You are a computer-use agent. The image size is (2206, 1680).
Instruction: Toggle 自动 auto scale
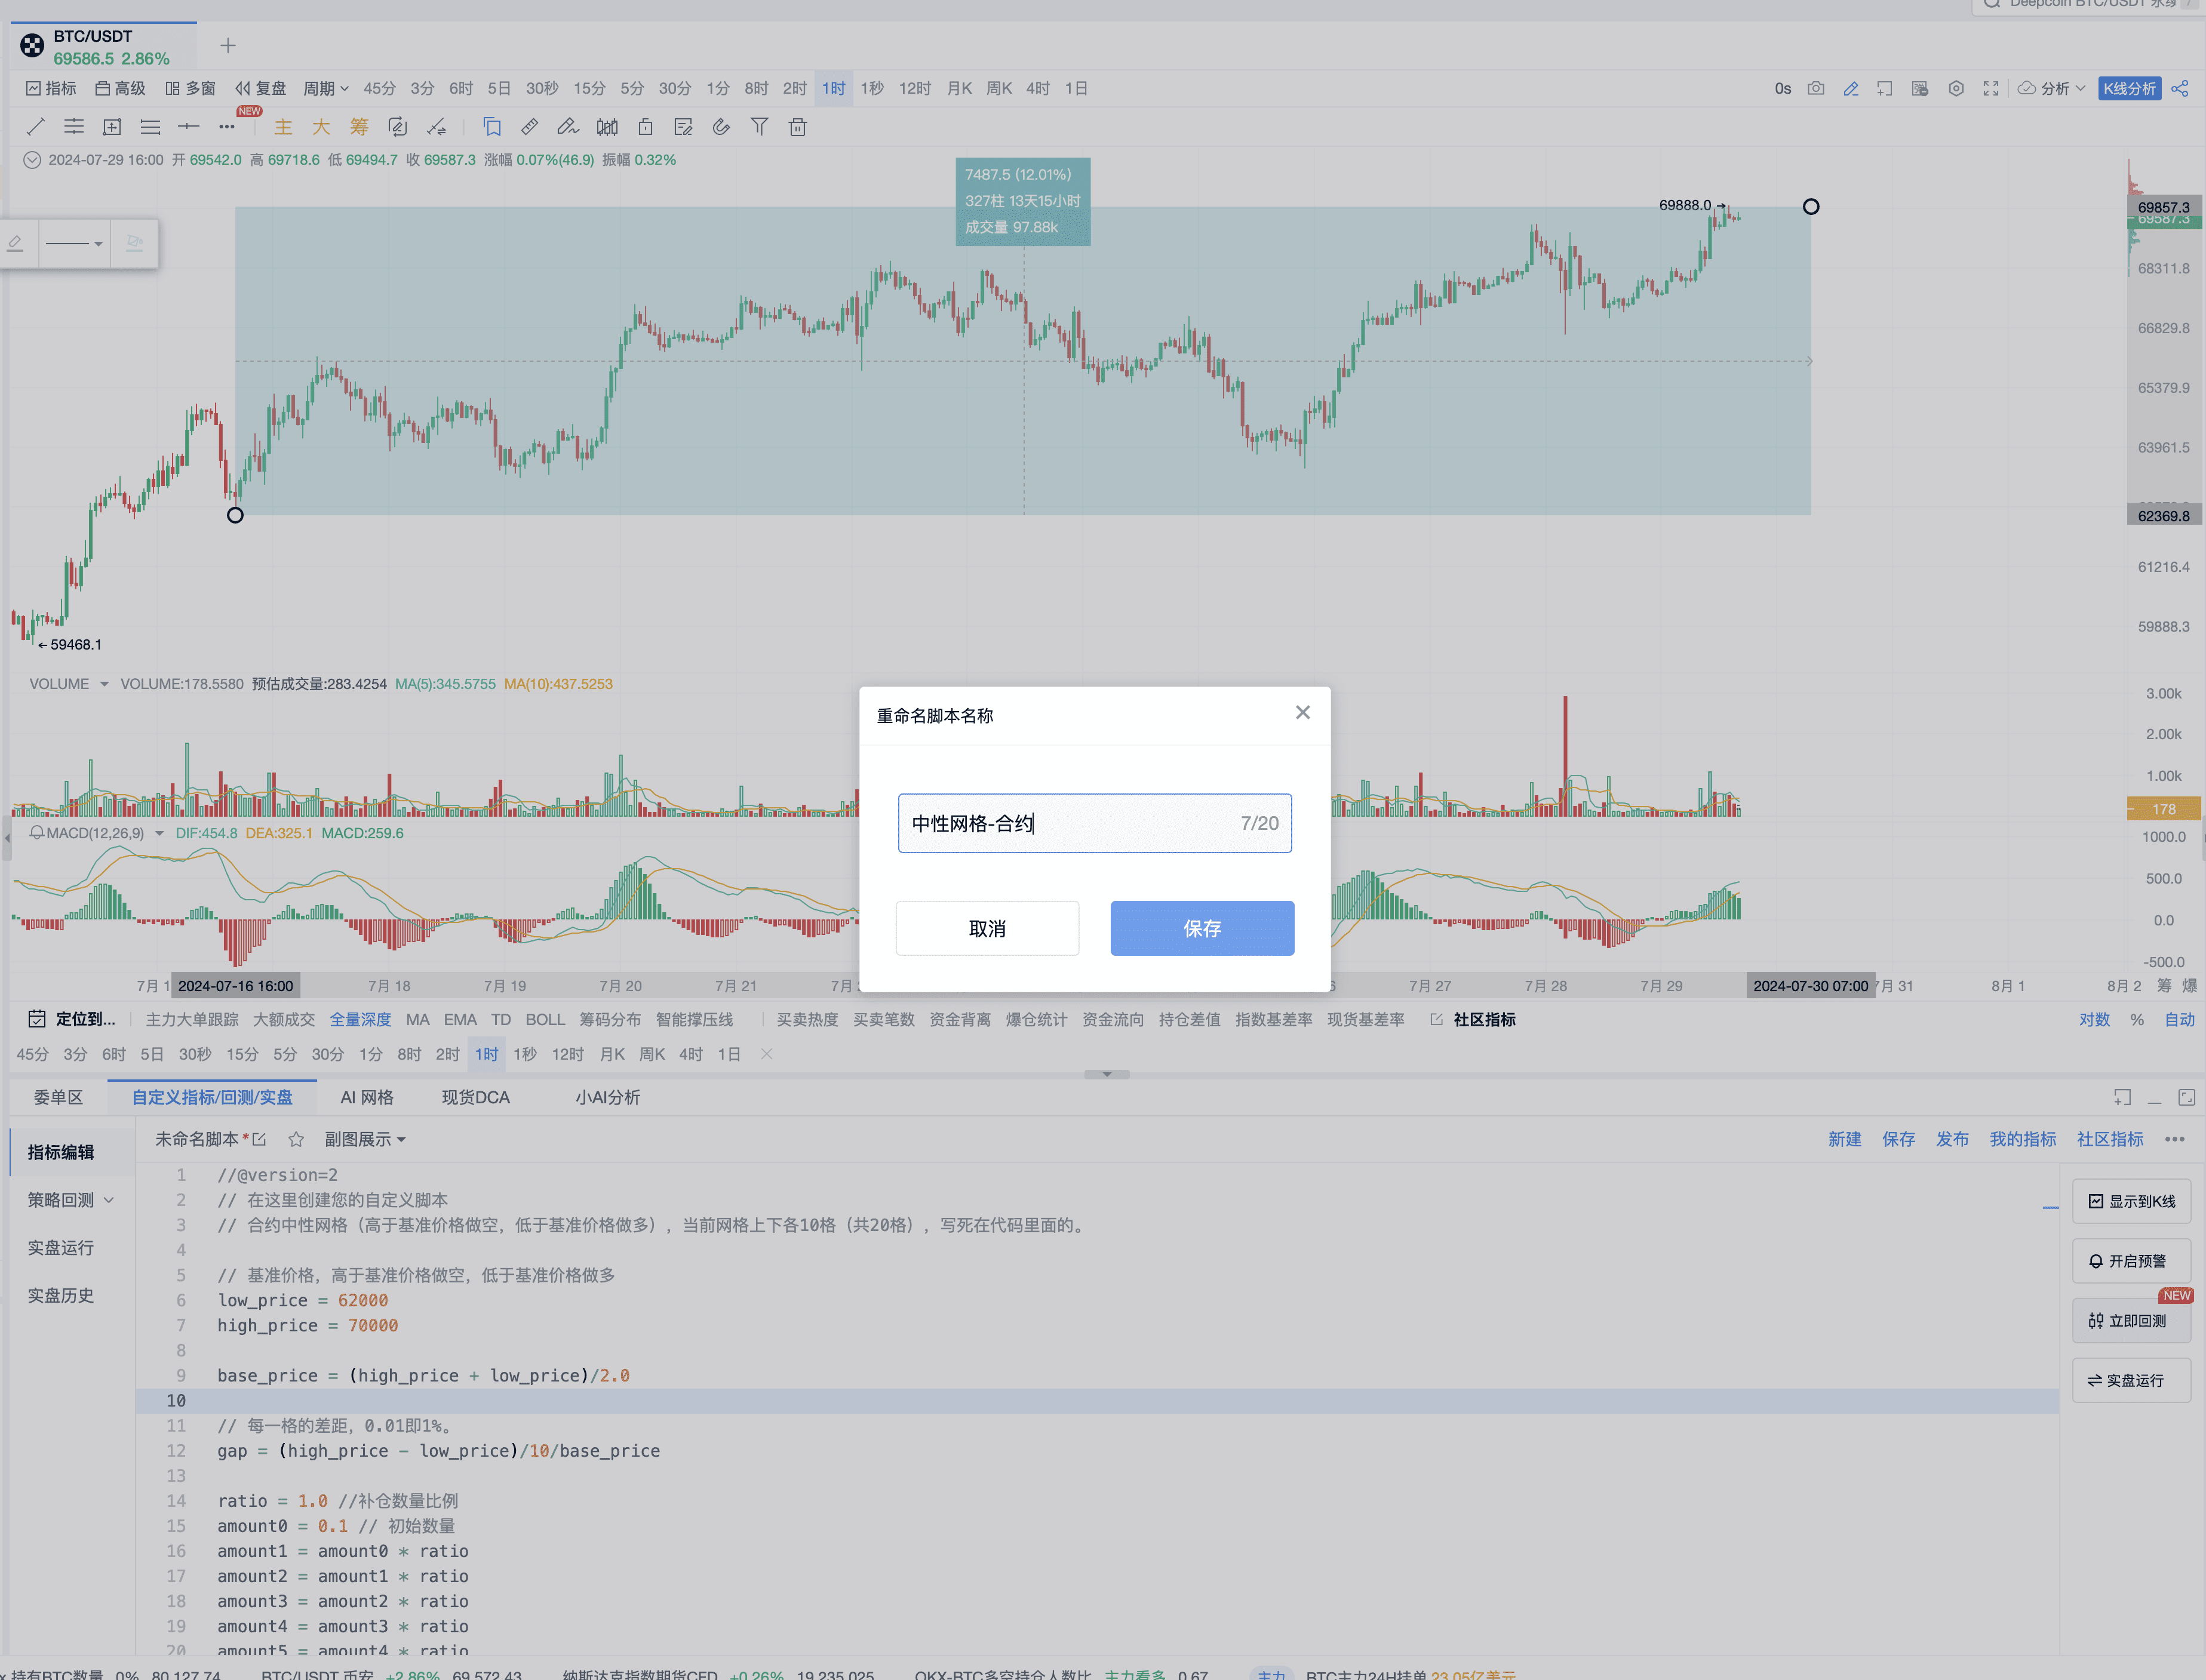pos(2180,1019)
